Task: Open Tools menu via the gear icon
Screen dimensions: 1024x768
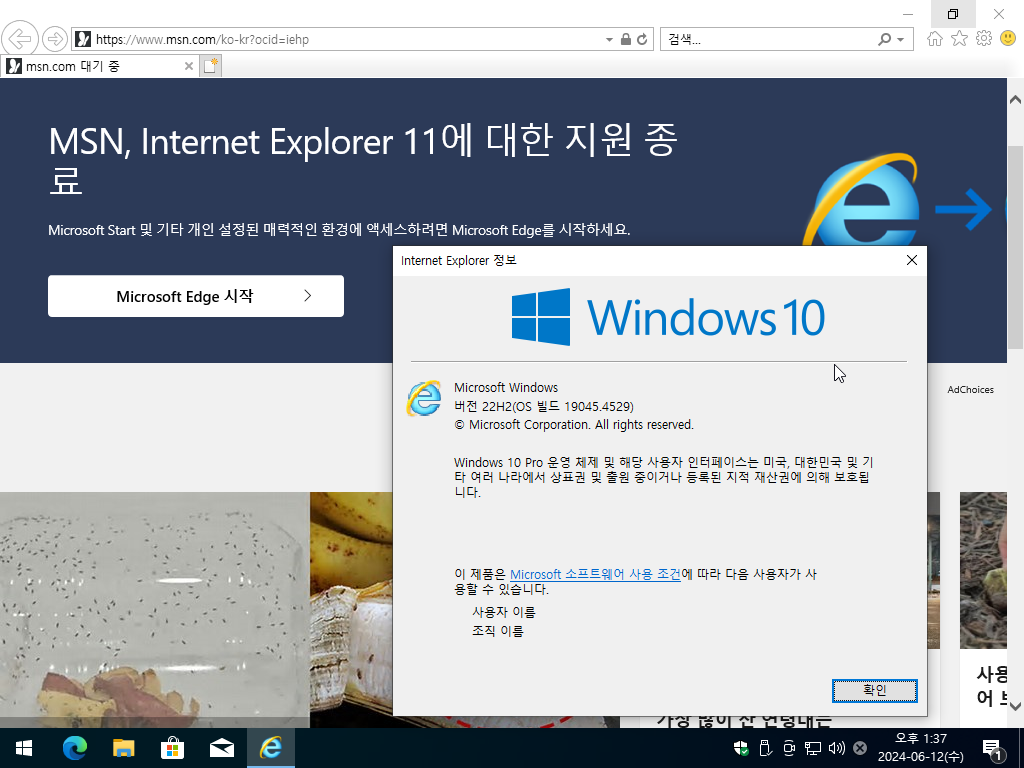Action: point(984,39)
